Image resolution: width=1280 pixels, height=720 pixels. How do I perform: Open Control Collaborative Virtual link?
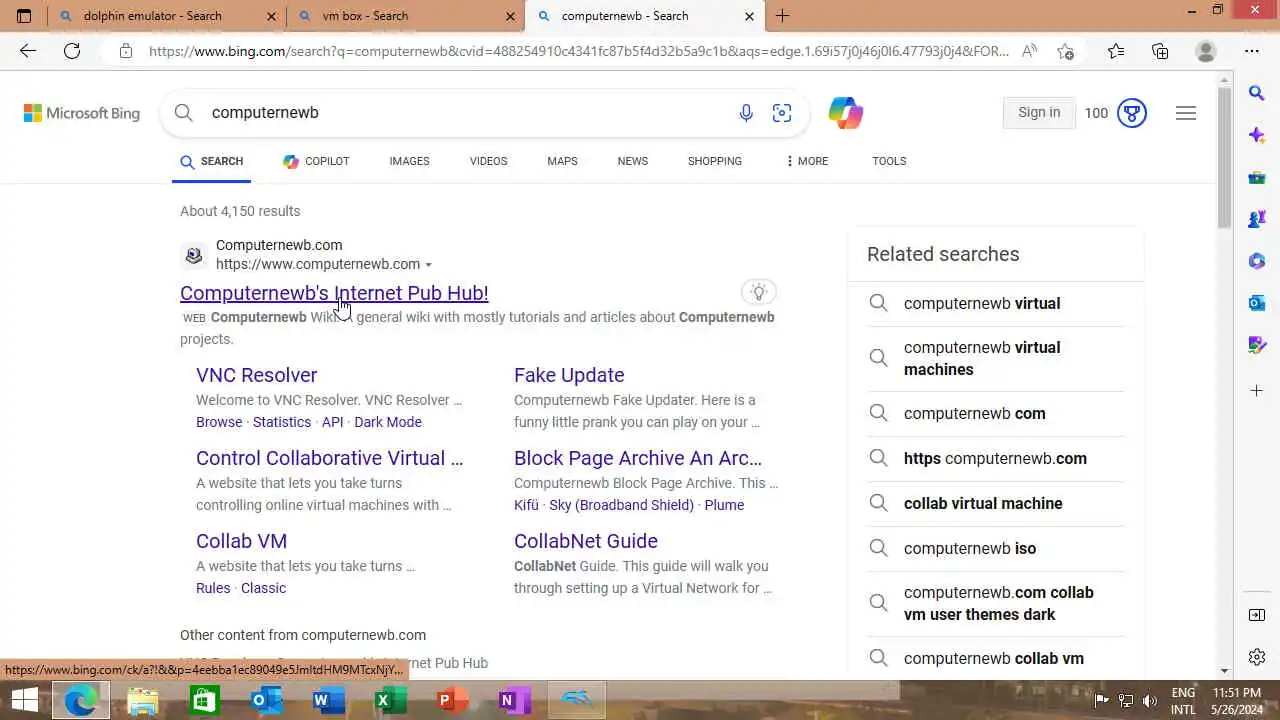(x=330, y=458)
